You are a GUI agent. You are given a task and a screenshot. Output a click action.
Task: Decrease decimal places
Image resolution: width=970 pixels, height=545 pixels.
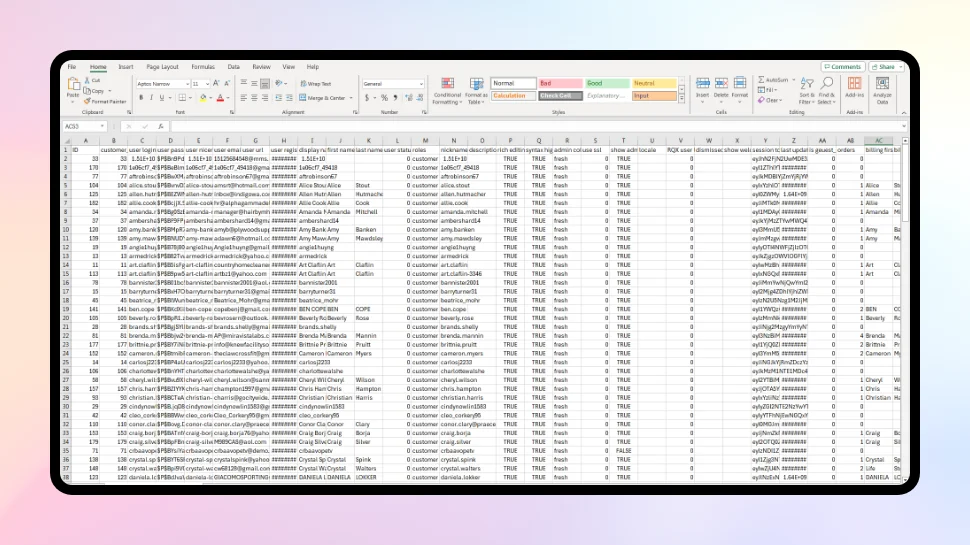(420, 98)
